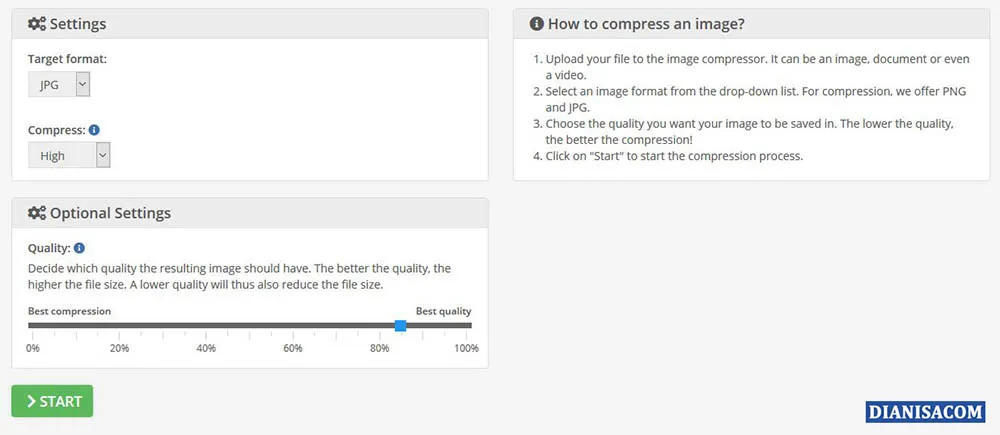Expand the Compress level dropdown showing High
The width and height of the screenshot is (1000, 435).
point(69,155)
